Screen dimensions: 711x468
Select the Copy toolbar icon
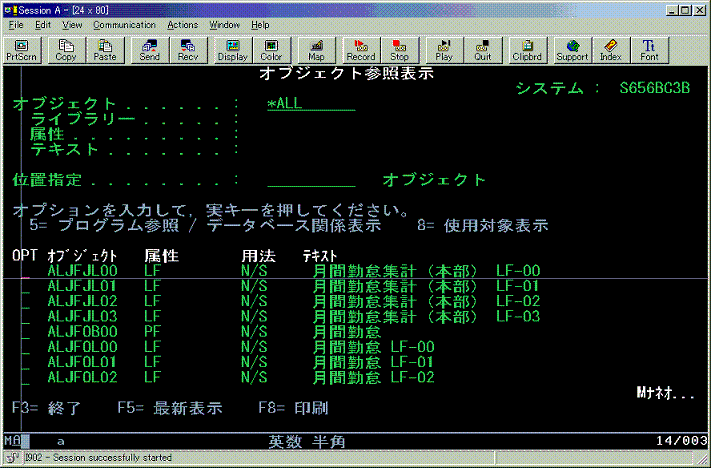coord(66,50)
